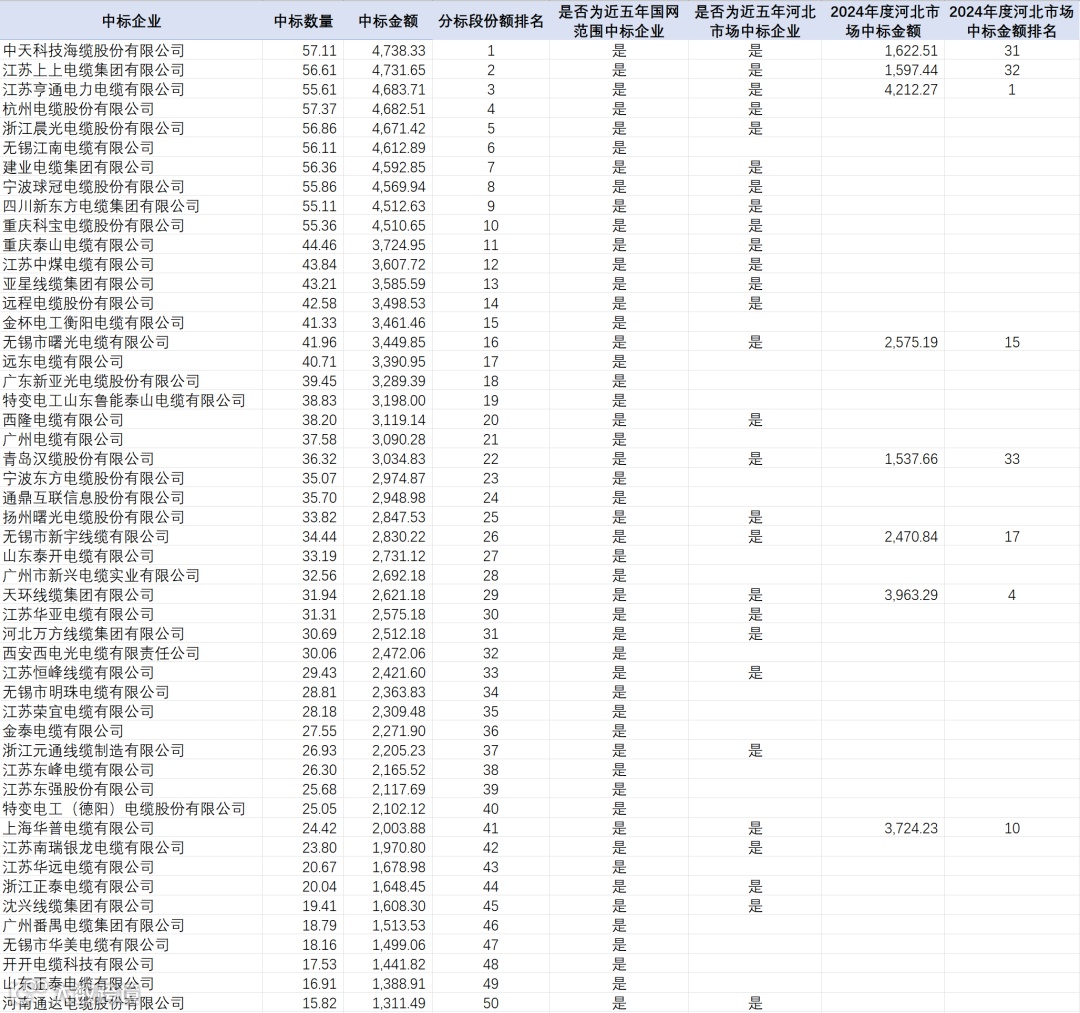The height and width of the screenshot is (1013, 1080).
Task: Click cell 广州番禺电缆集团有限公司
Action: (94, 926)
